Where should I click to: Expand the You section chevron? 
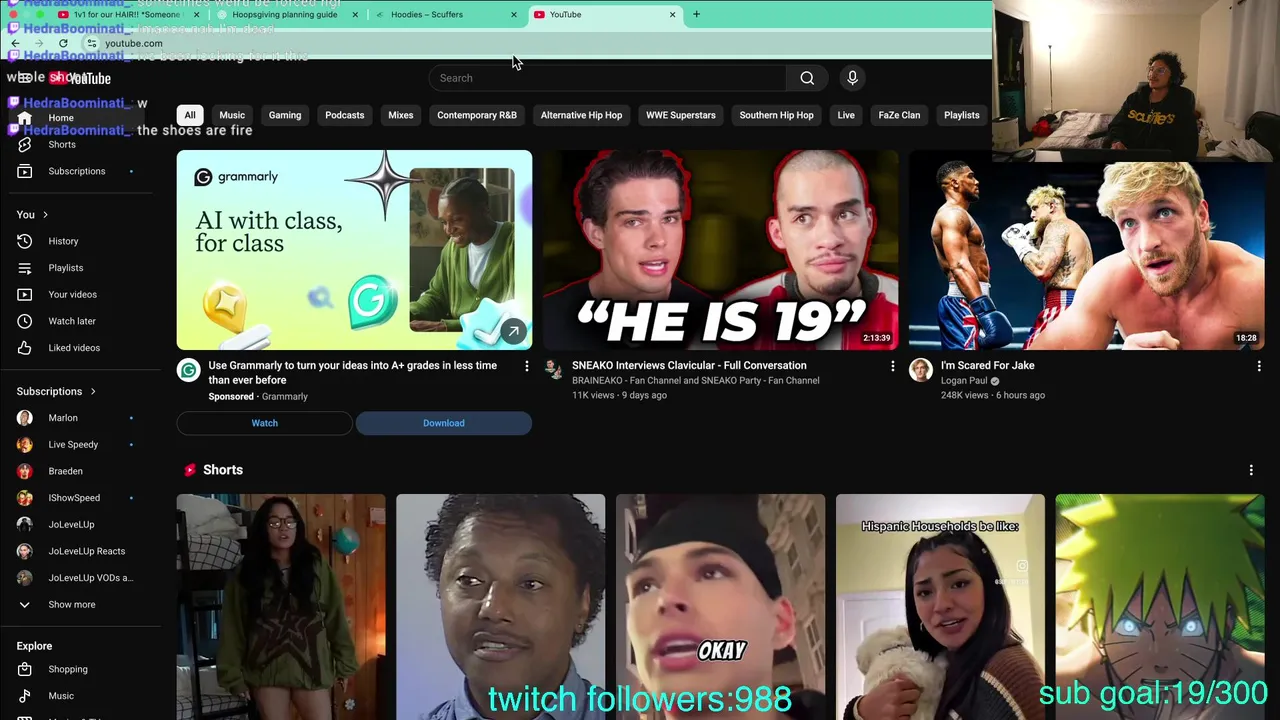pyautogui.click(x=45, y=215)
